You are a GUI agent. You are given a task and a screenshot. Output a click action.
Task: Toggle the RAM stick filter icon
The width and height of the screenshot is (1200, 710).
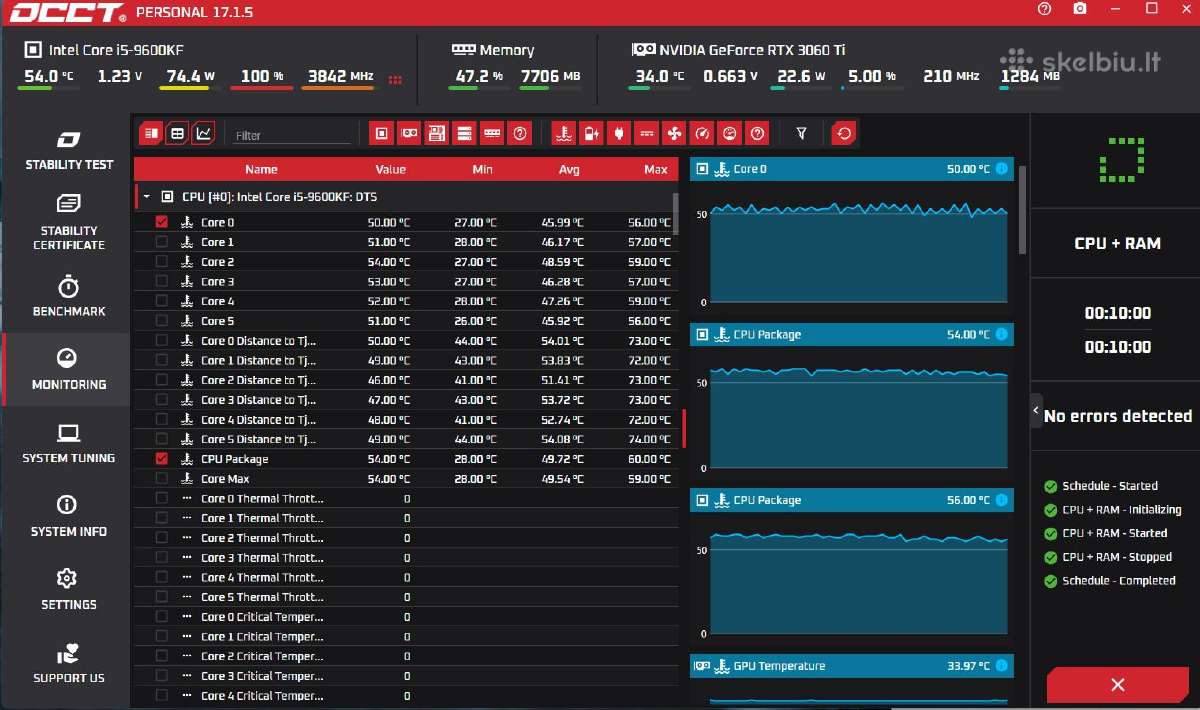pyautogui.click(x=492, y=133)
